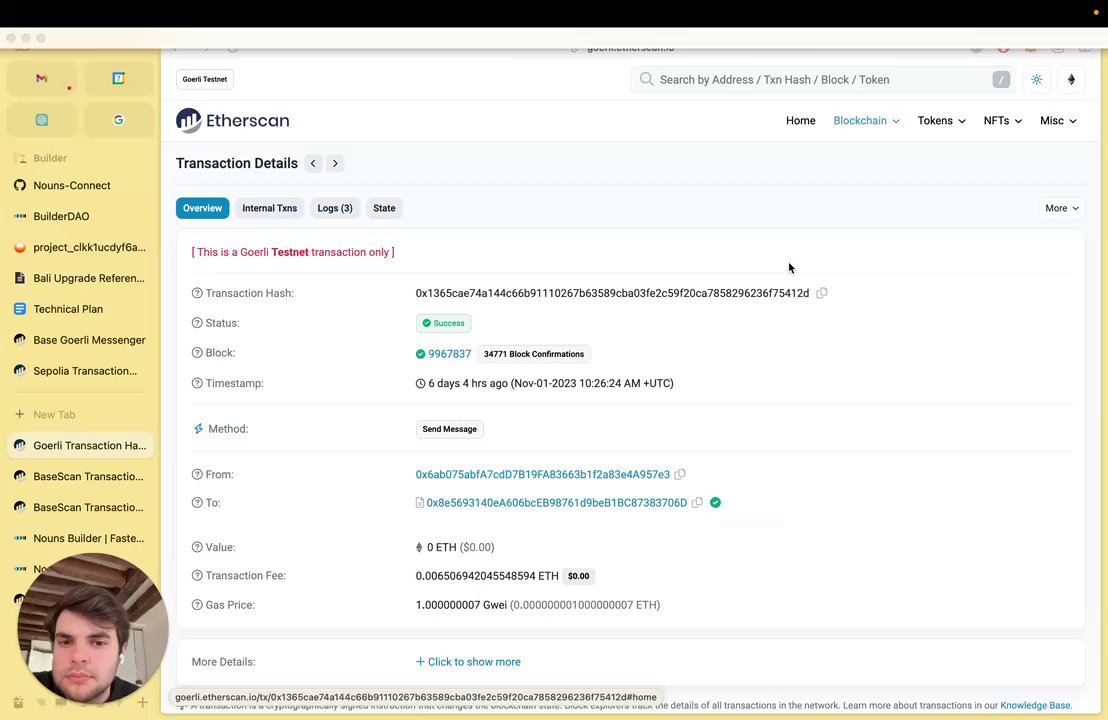Screen dimensions: 1108x720
Task: Click the search magnifier icon
Action: coord(646,79)
